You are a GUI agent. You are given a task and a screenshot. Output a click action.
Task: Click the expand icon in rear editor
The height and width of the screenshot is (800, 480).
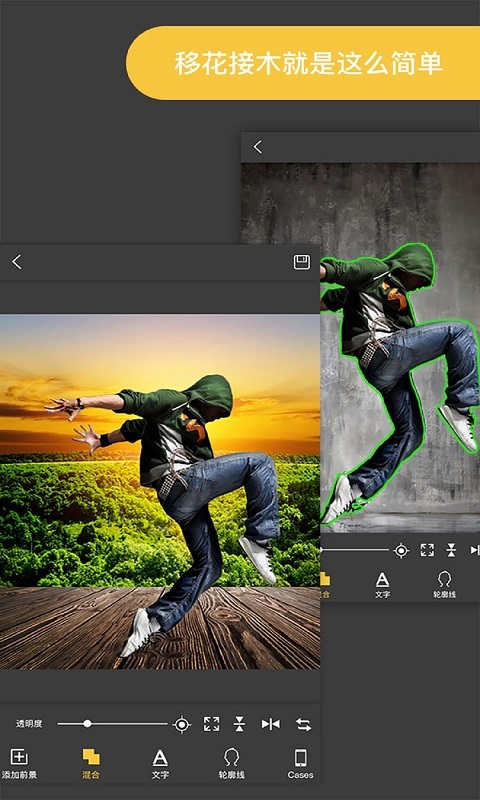pyautogui.click(x=427, y=550)
